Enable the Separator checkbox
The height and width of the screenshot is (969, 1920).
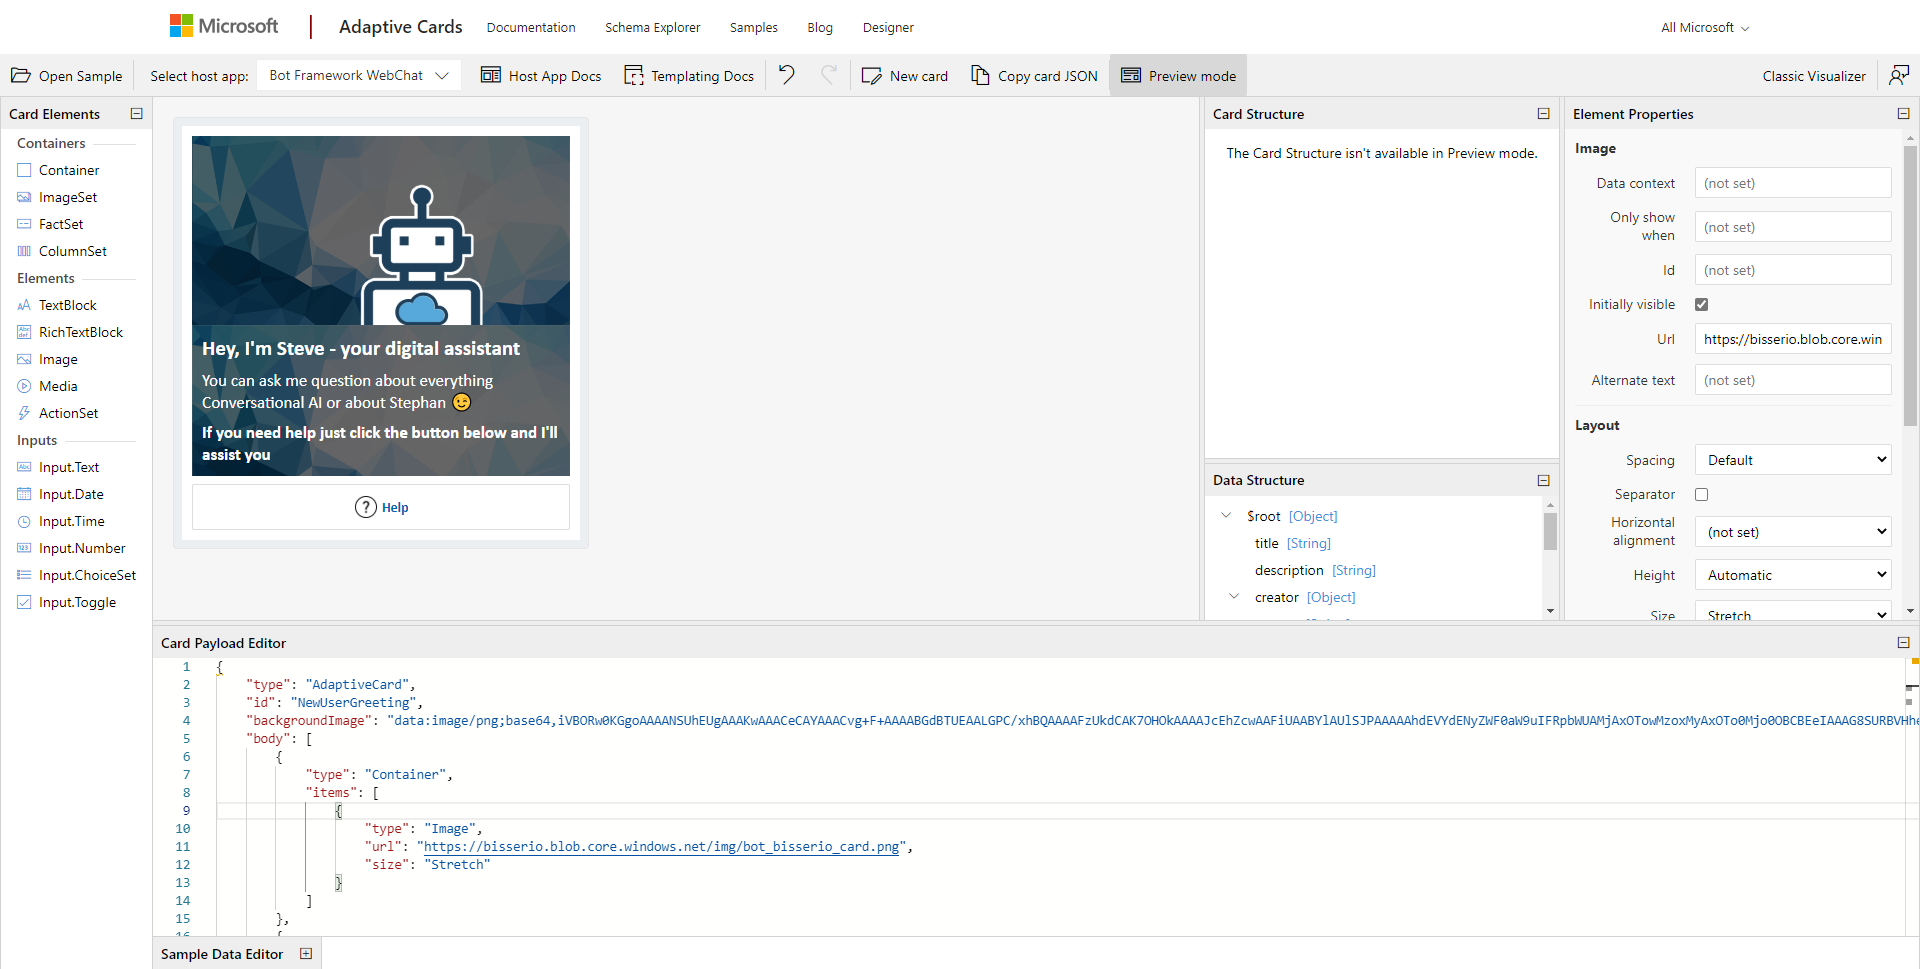(x=1702, y=494)
